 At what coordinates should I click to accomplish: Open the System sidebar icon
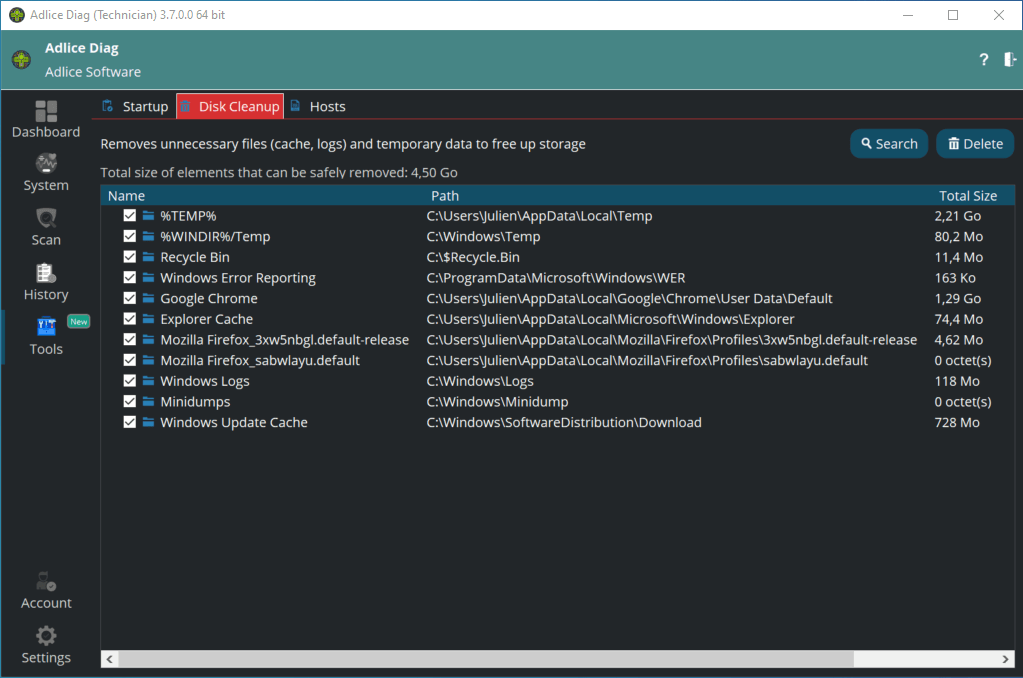46,164
